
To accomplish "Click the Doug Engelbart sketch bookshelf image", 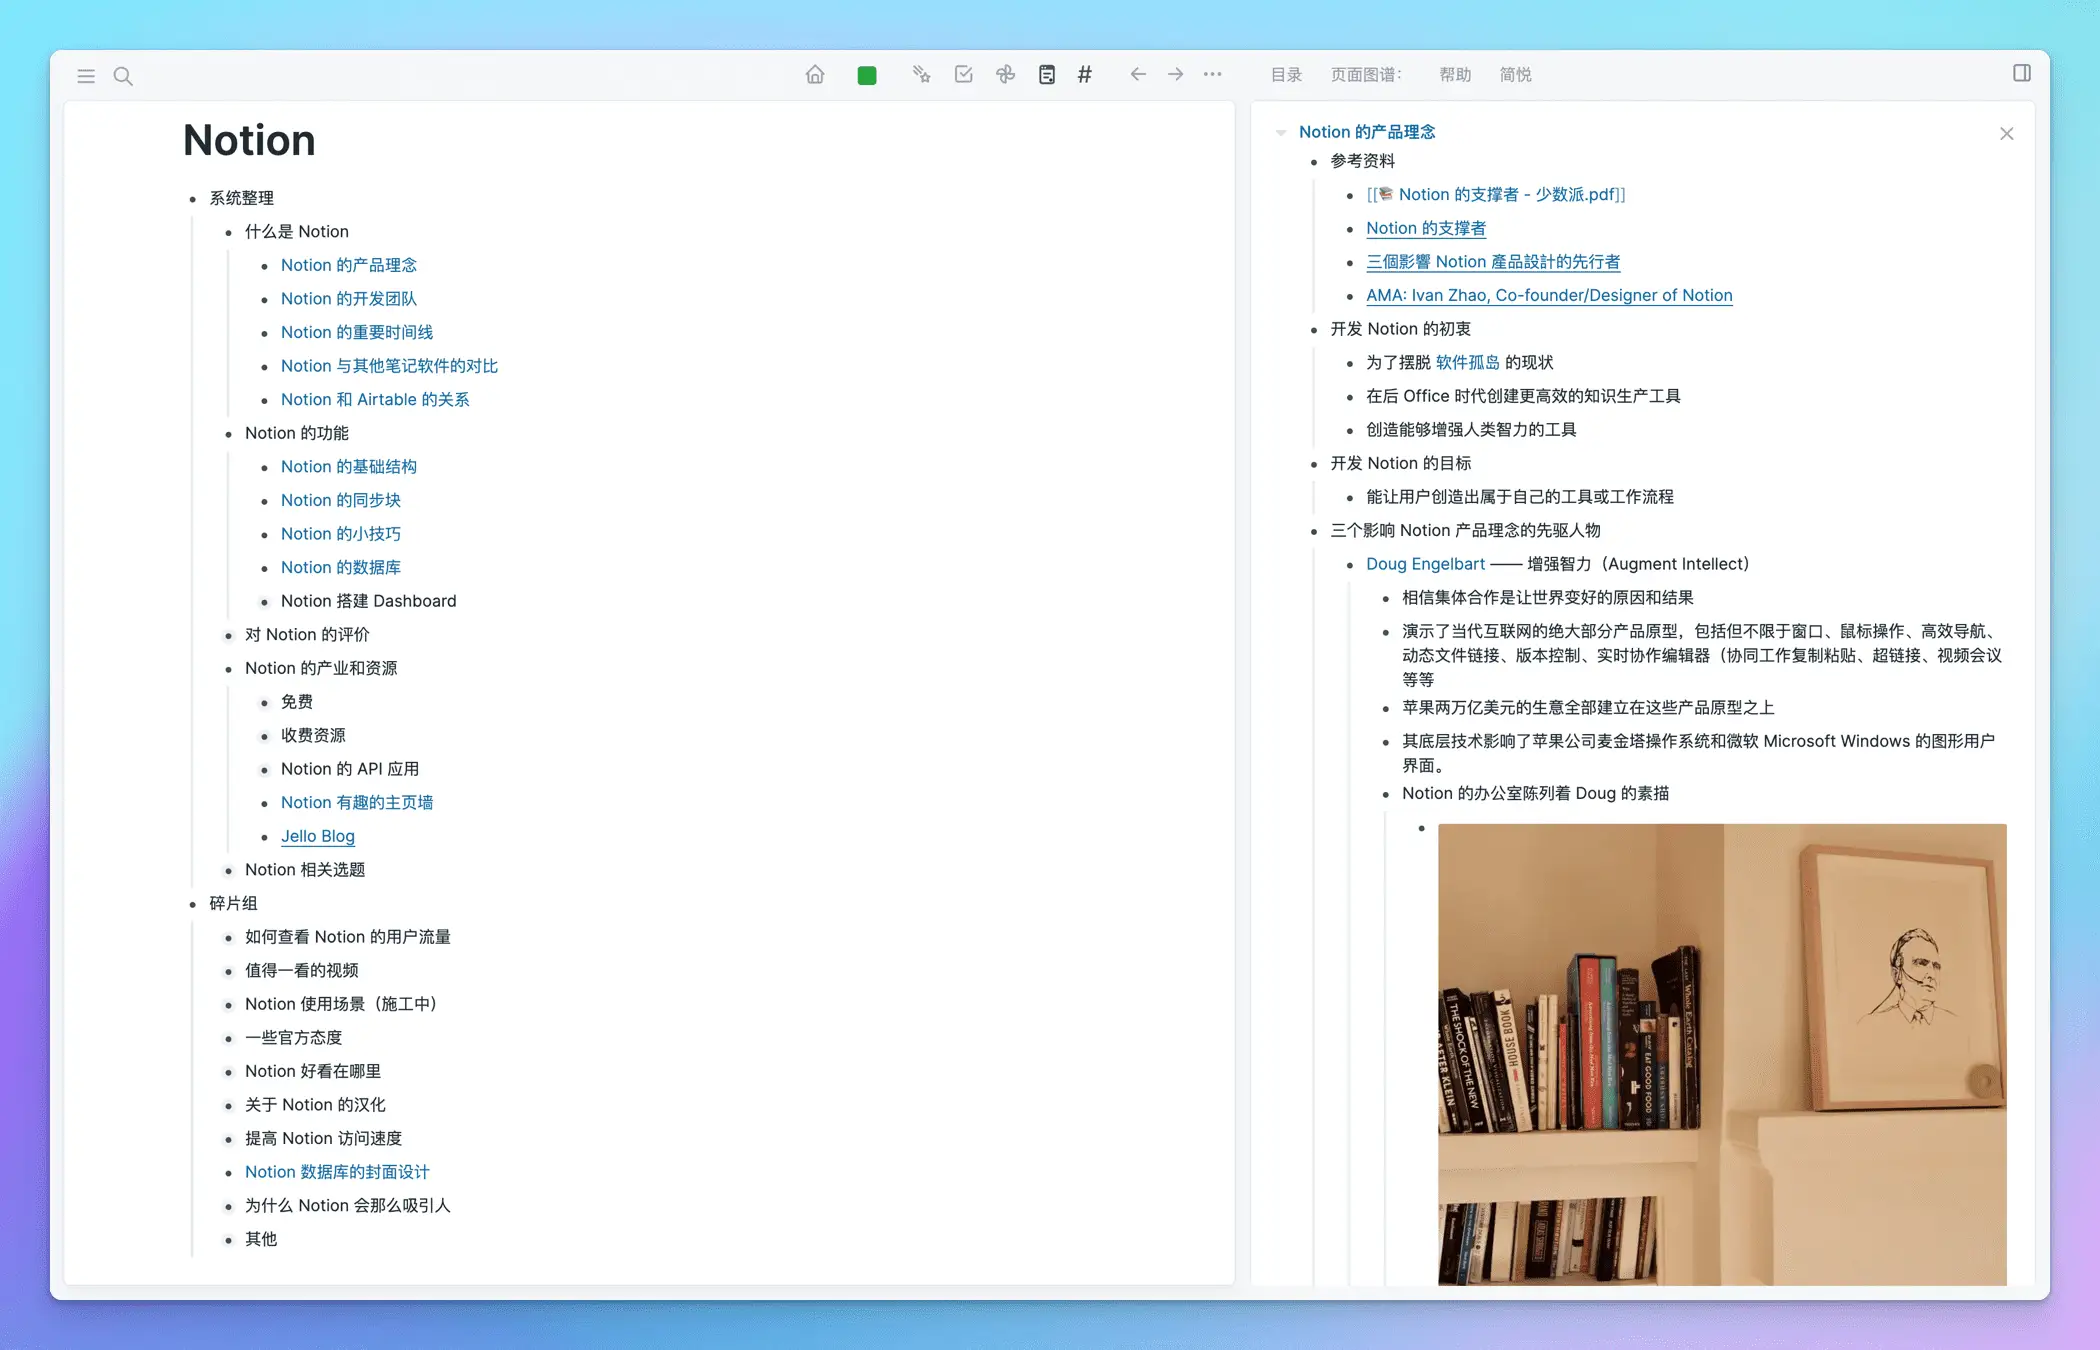I will [1722, 1054].
